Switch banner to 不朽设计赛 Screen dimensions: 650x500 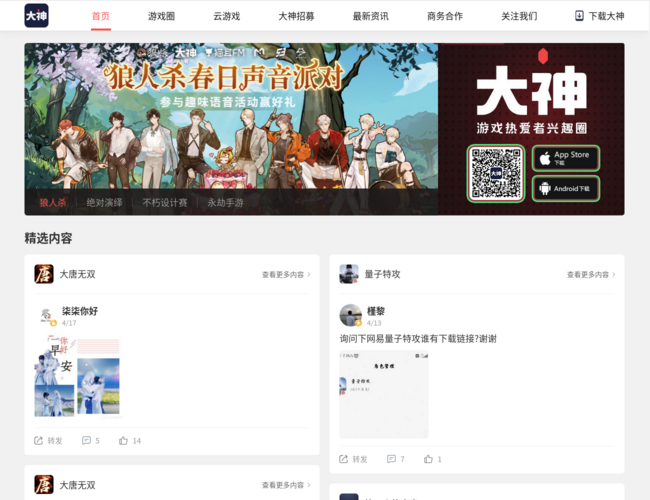click(165, 203)
